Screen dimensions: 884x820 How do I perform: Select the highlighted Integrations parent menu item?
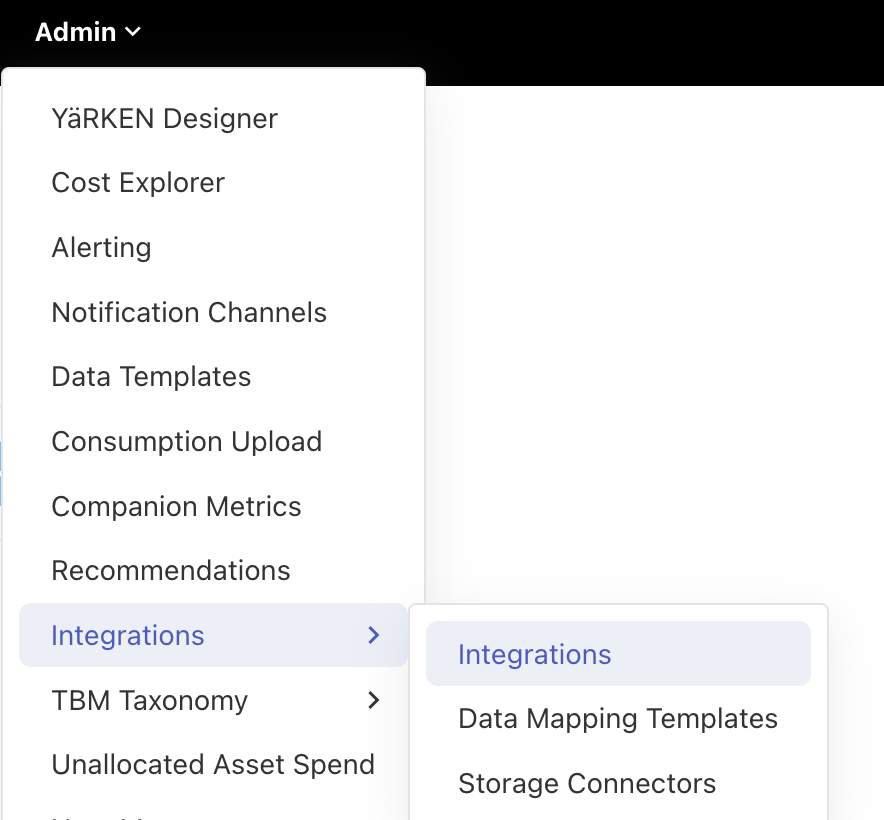[128, 635]
